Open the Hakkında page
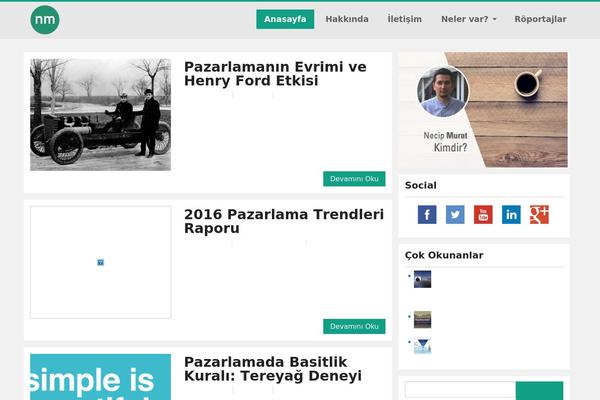This screenshot has width=600, height=400. (347, 19)
